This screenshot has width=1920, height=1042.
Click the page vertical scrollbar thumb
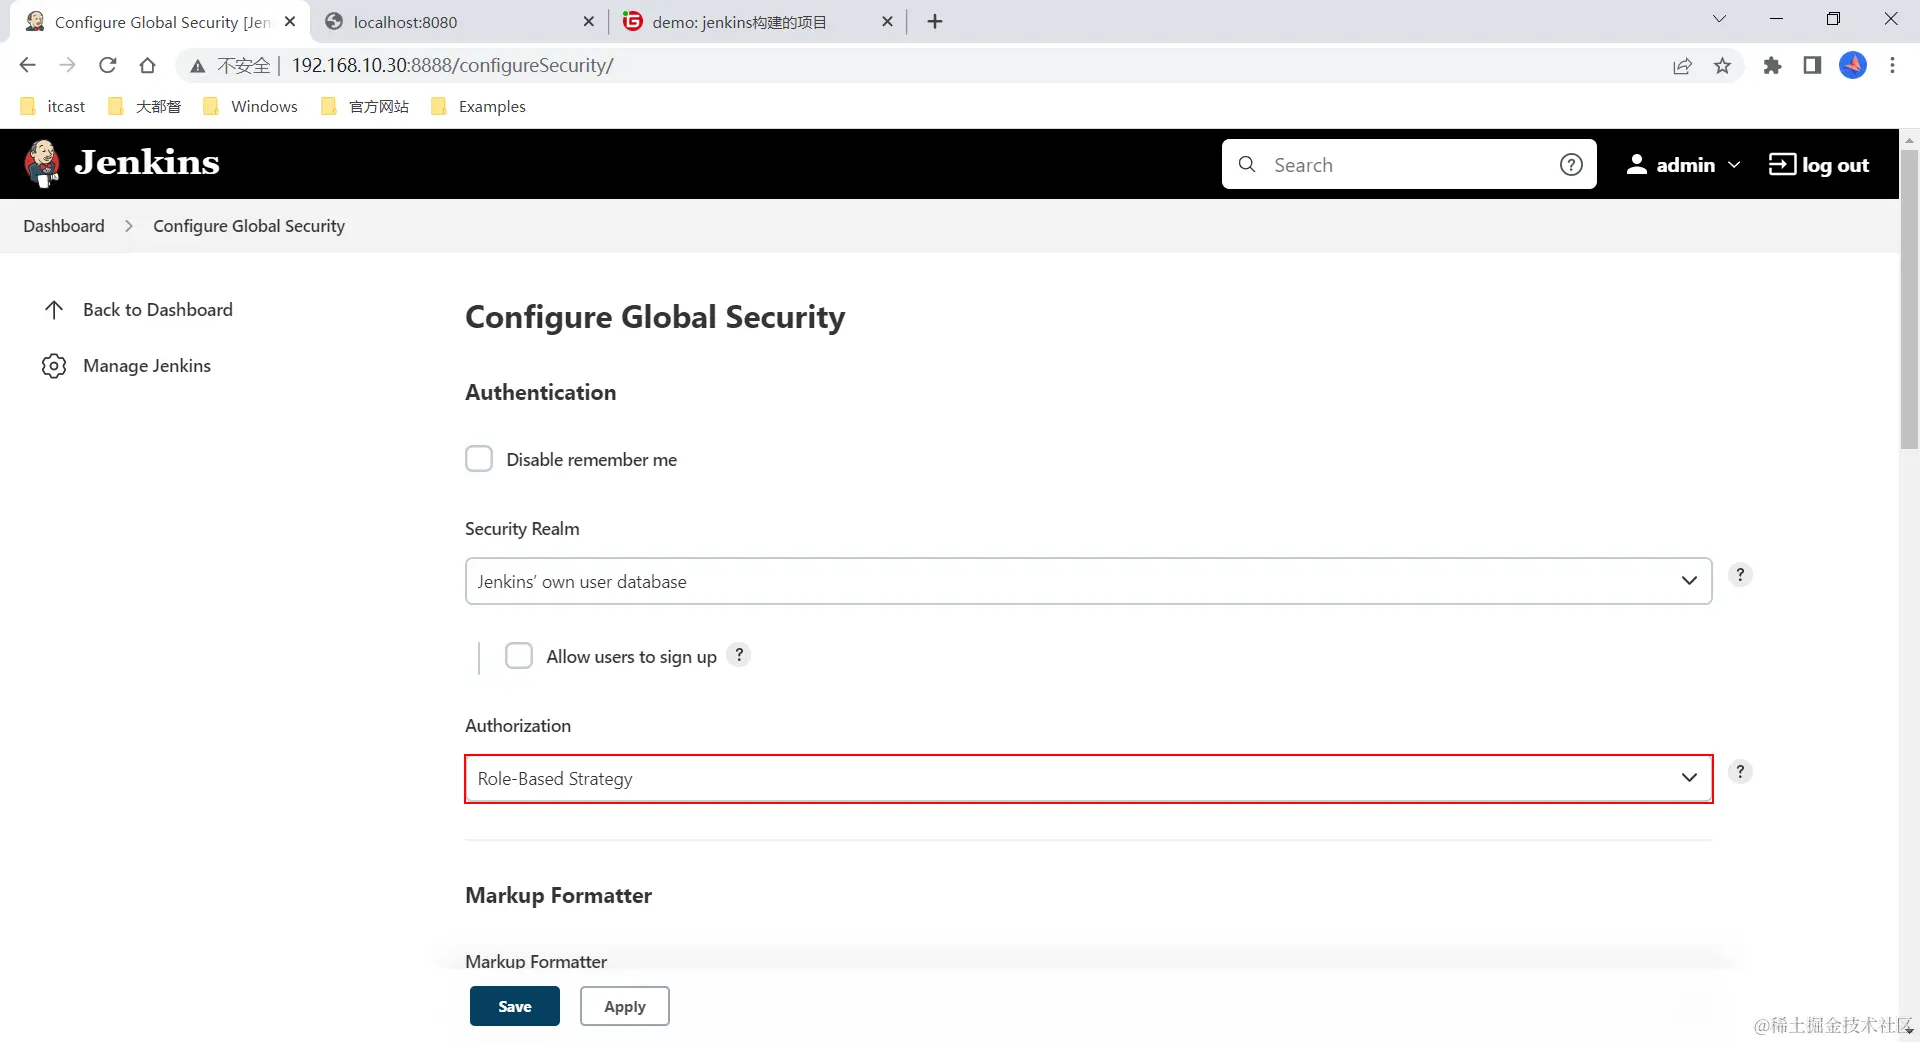[1909, 300]
